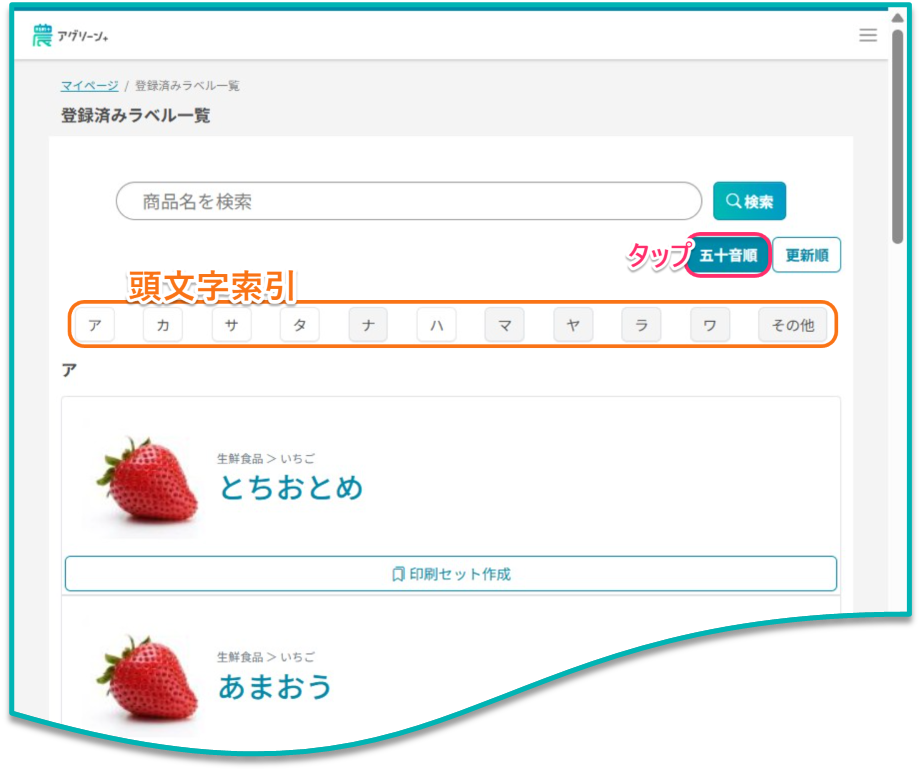Open the hamburger menu
This screenshot has width=921, height=771.
[x=867, y=35]
